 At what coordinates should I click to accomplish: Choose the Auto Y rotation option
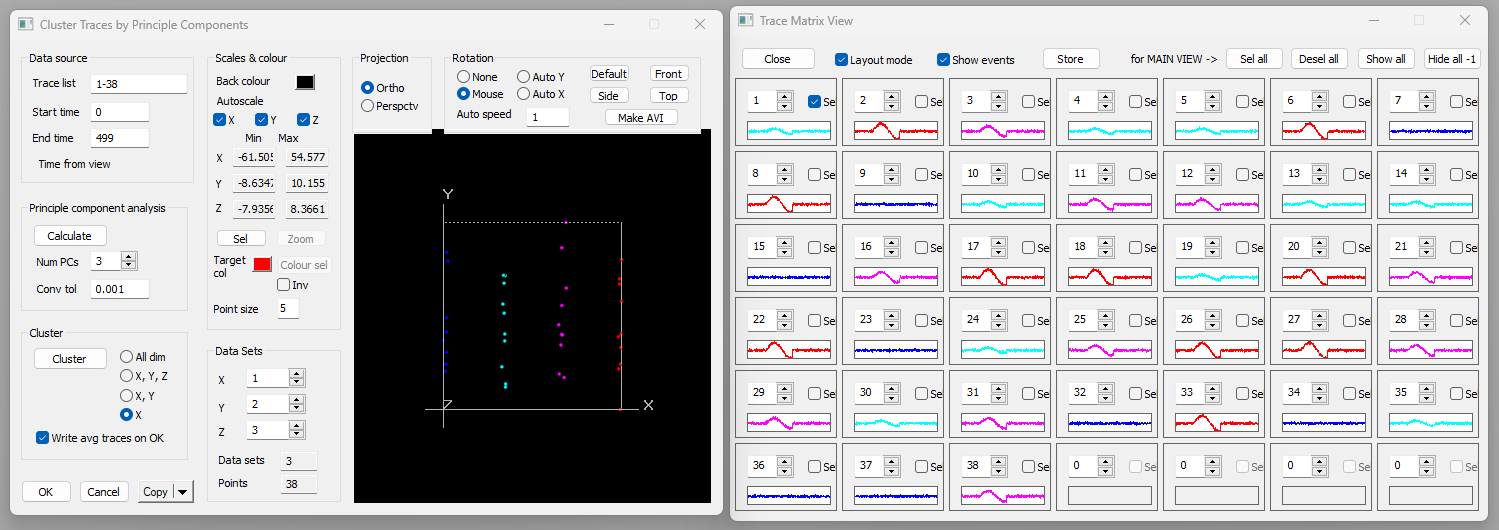(x=524, y=77)
